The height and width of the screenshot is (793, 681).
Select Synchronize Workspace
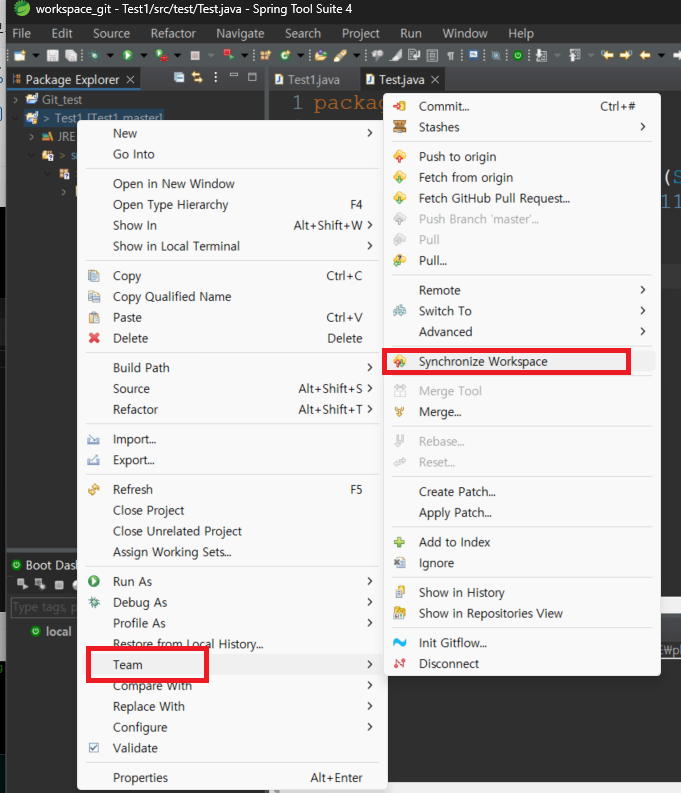coord(521,362)
